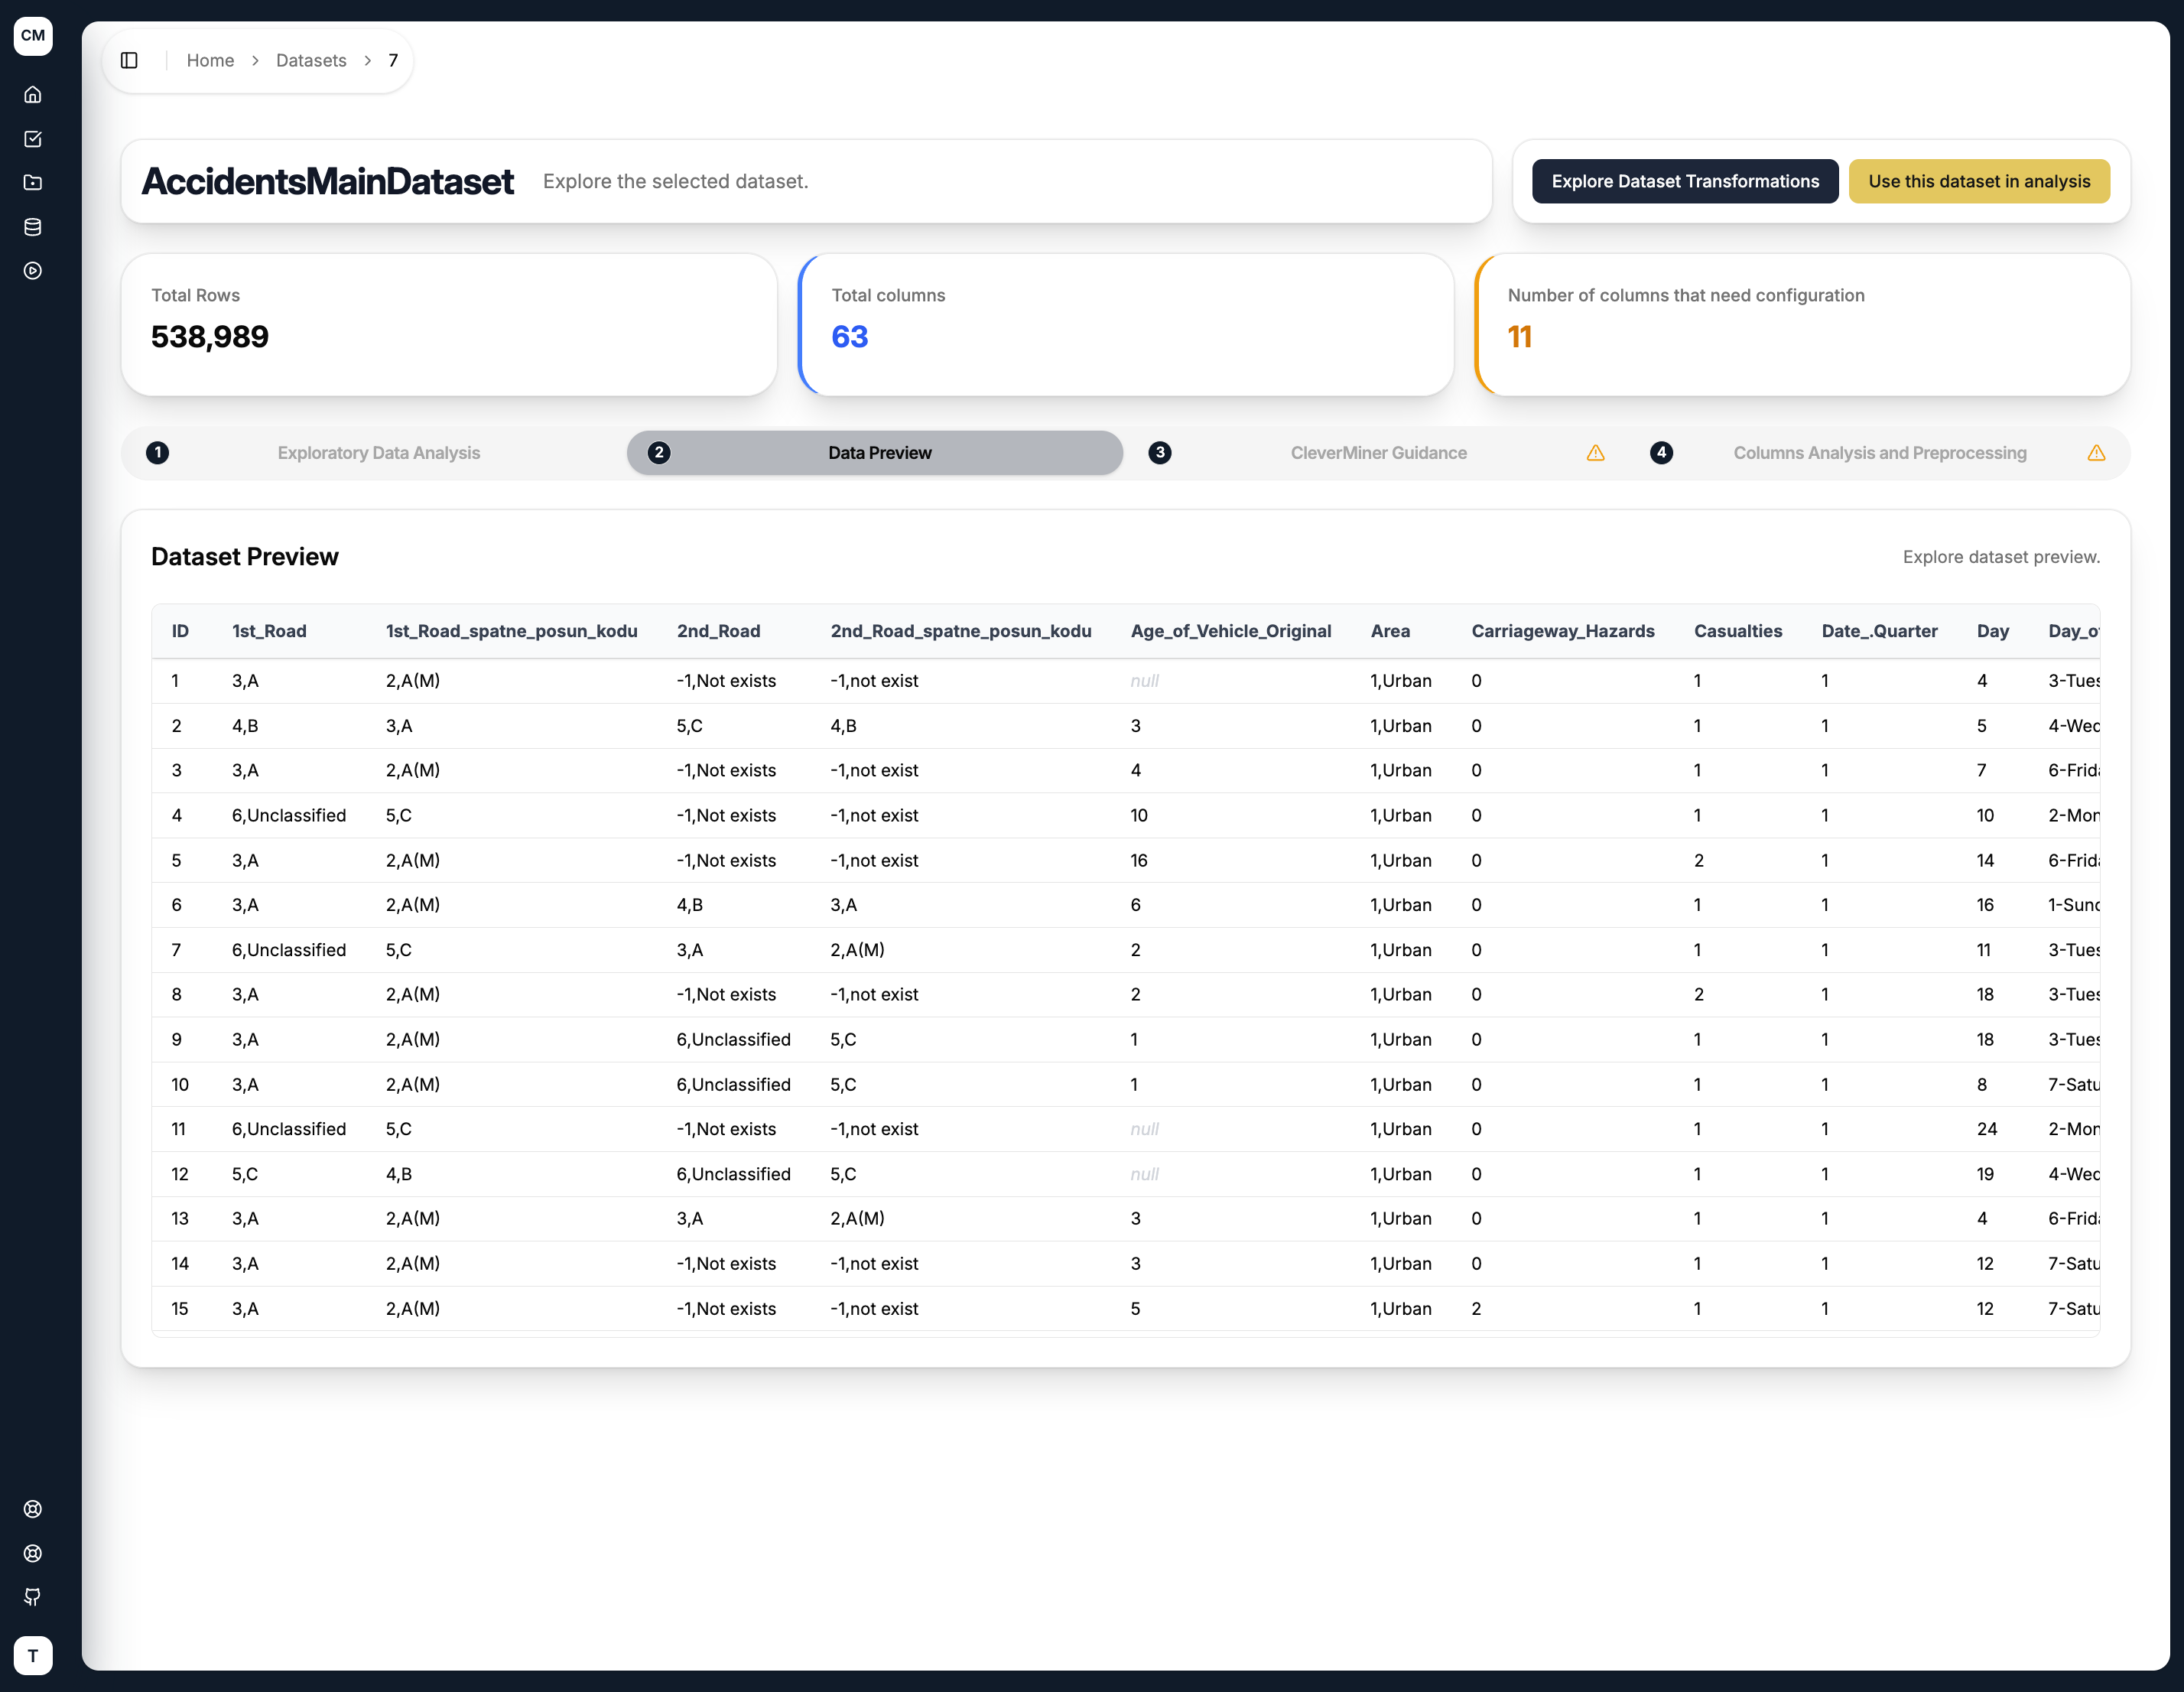Click Carriageway_Hazards value 2 in row 15
Screen dimensions: 2184x1692
(x=1476, y=1309)
